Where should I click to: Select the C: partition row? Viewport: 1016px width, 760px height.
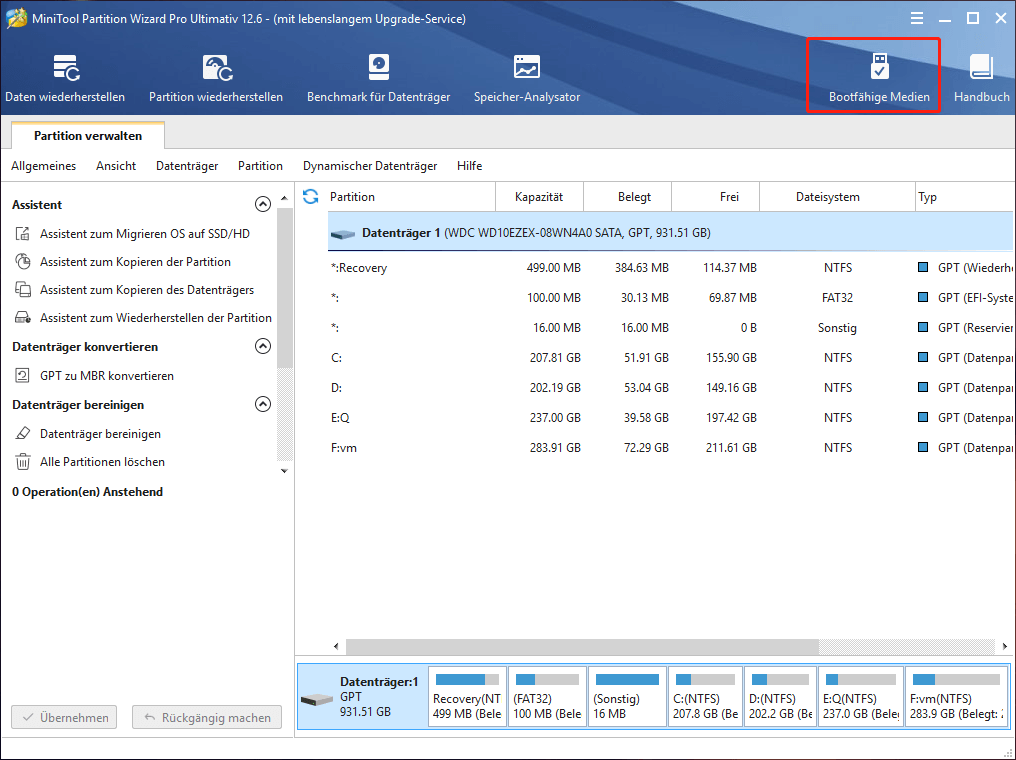click(671, 358)
